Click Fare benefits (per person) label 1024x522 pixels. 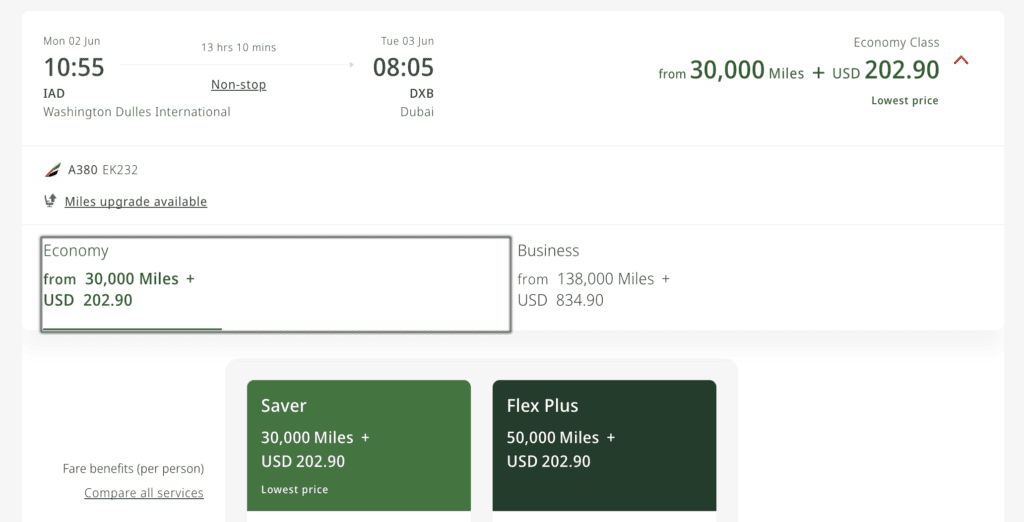click(x=133, y=468)
